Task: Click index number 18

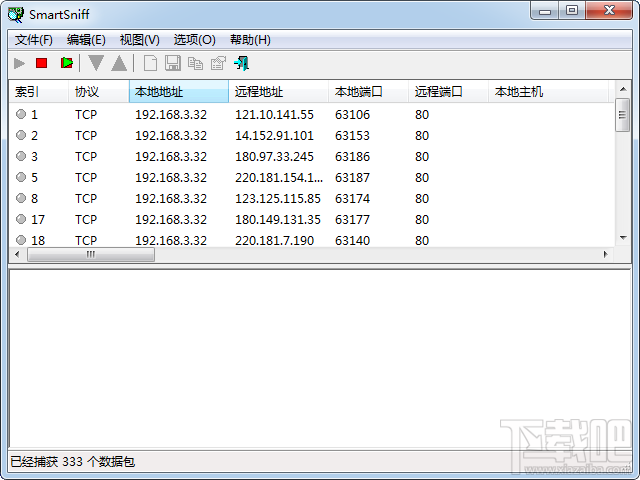Action: 38,240
